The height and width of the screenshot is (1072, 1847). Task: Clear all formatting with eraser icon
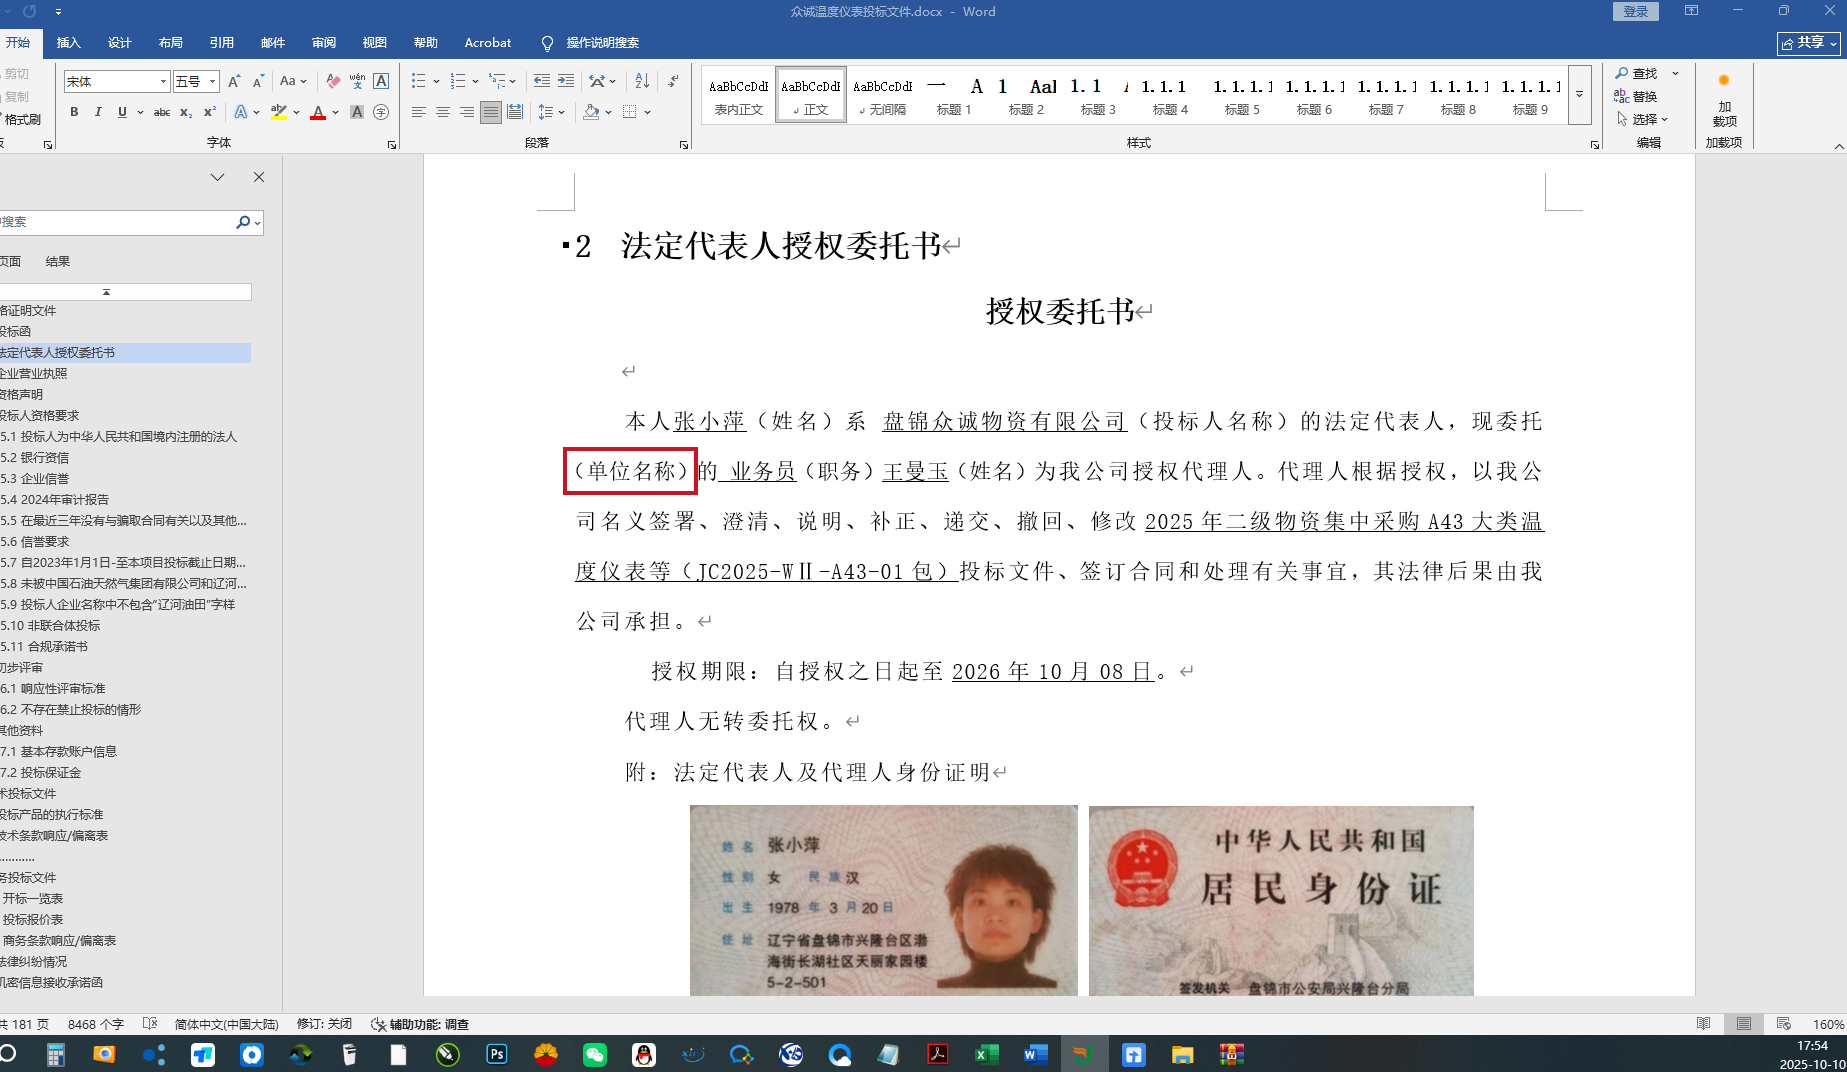tap(333, 81)
